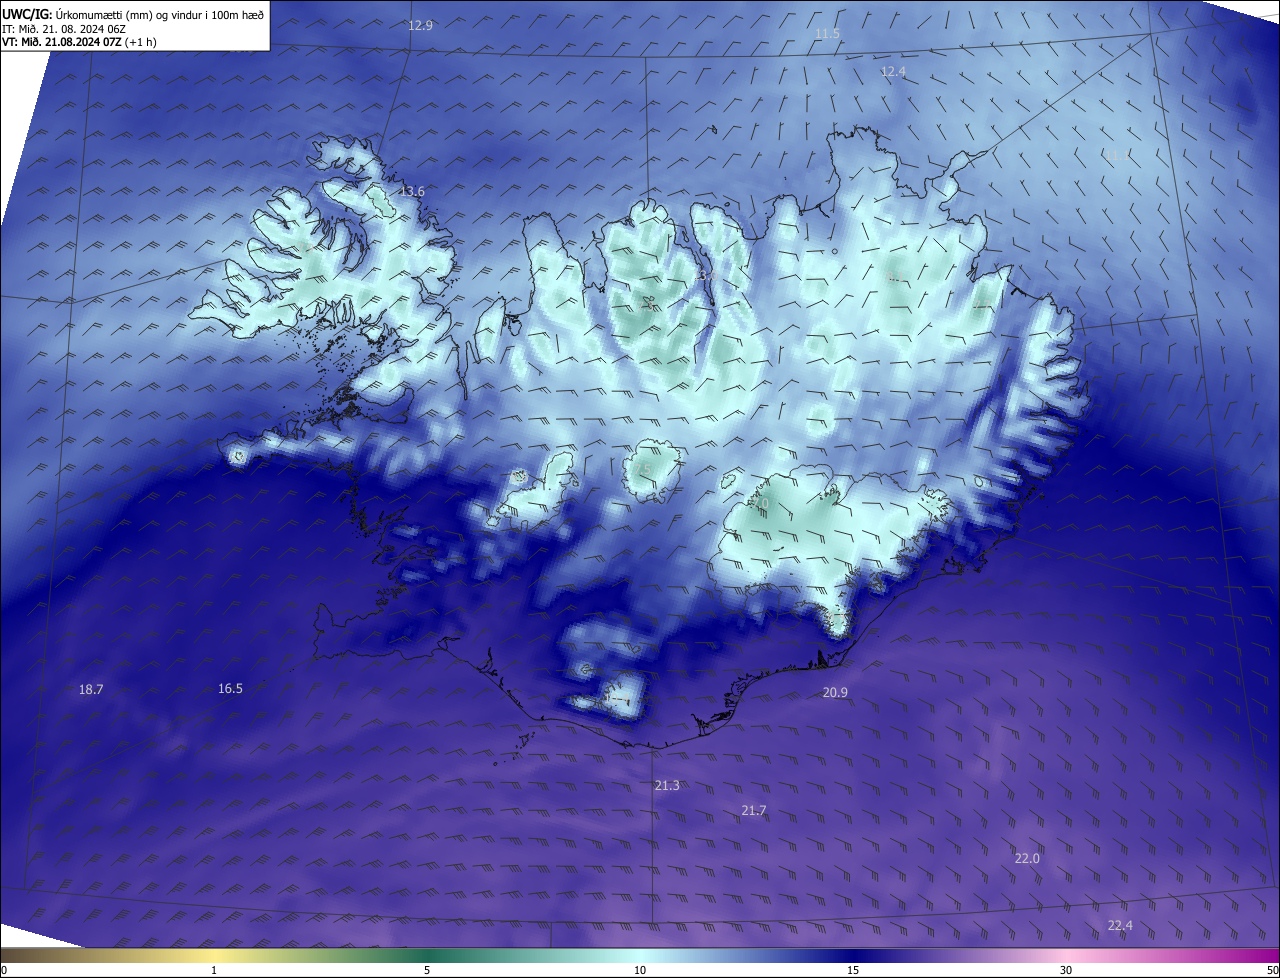
Task: Click the 11.5 value label on the map
Action: [827, 34]
